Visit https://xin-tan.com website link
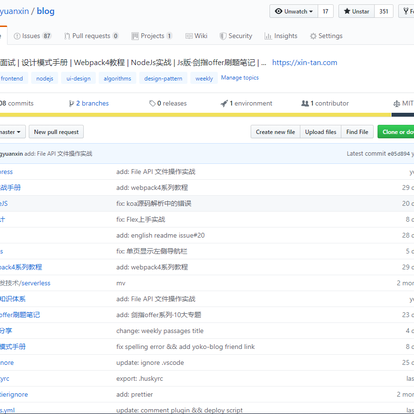The width and height of the screenshot is (414, 414). click(x=305, y=62)
